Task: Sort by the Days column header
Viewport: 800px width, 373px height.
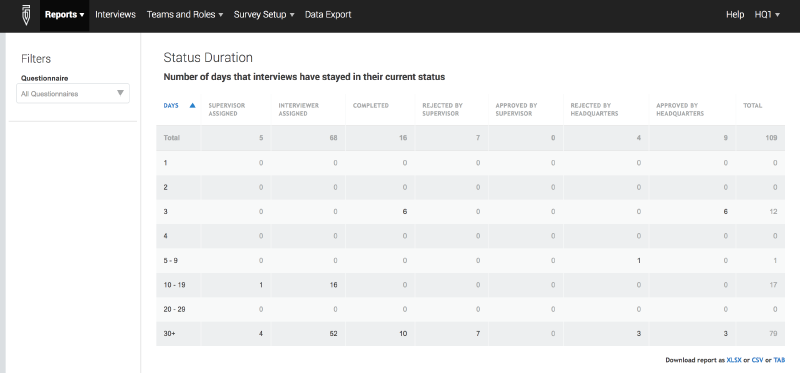Action: 171,106
